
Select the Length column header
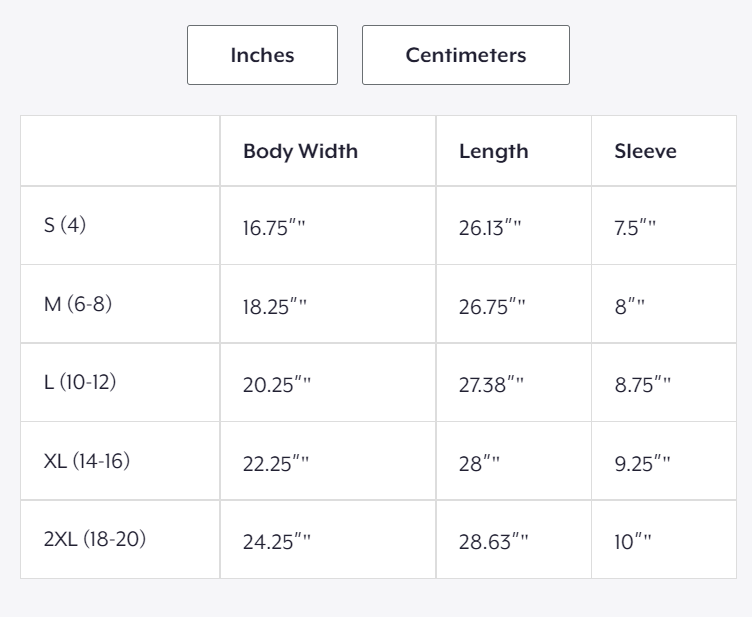494,152
